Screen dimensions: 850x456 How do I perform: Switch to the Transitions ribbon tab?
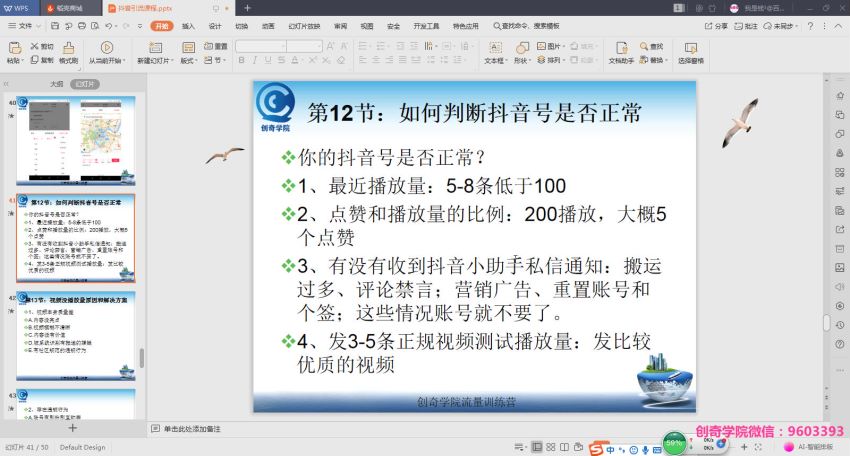241,26
